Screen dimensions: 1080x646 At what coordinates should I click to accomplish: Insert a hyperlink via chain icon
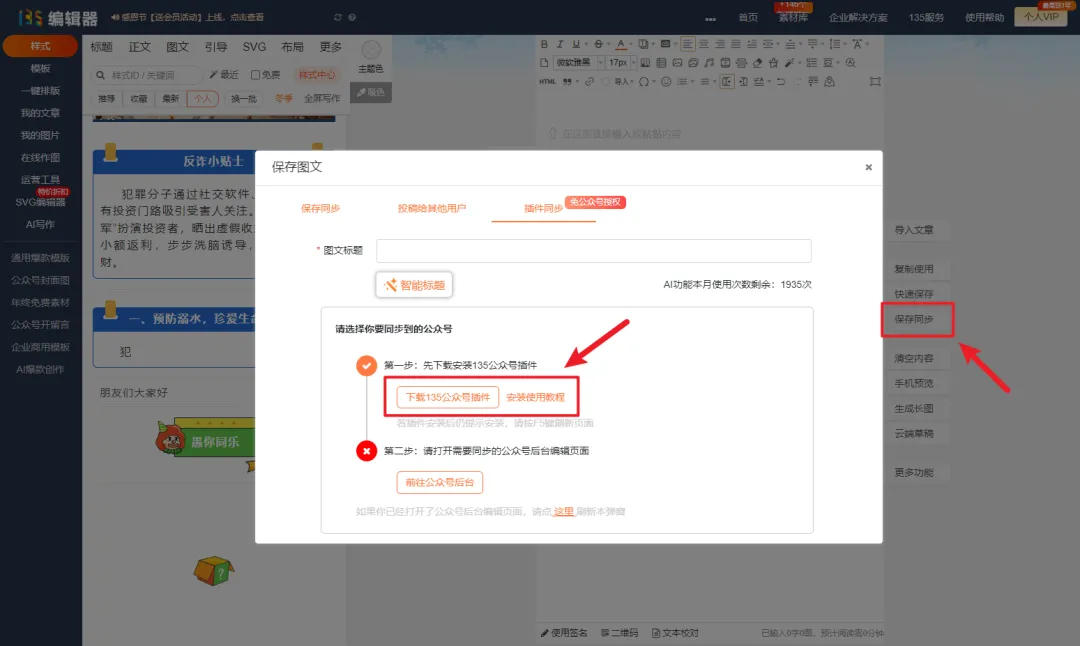[x=590, y=81]
